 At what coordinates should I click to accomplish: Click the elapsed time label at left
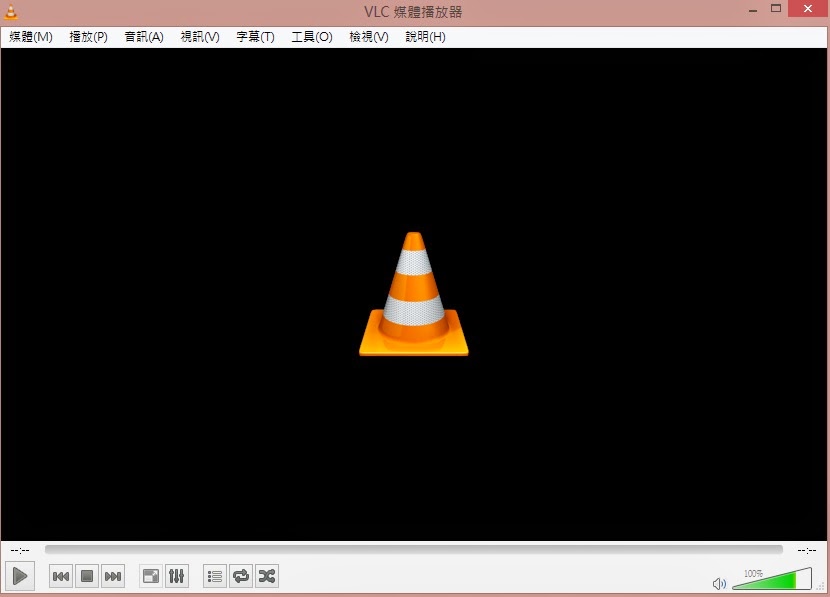coord(20,550)
